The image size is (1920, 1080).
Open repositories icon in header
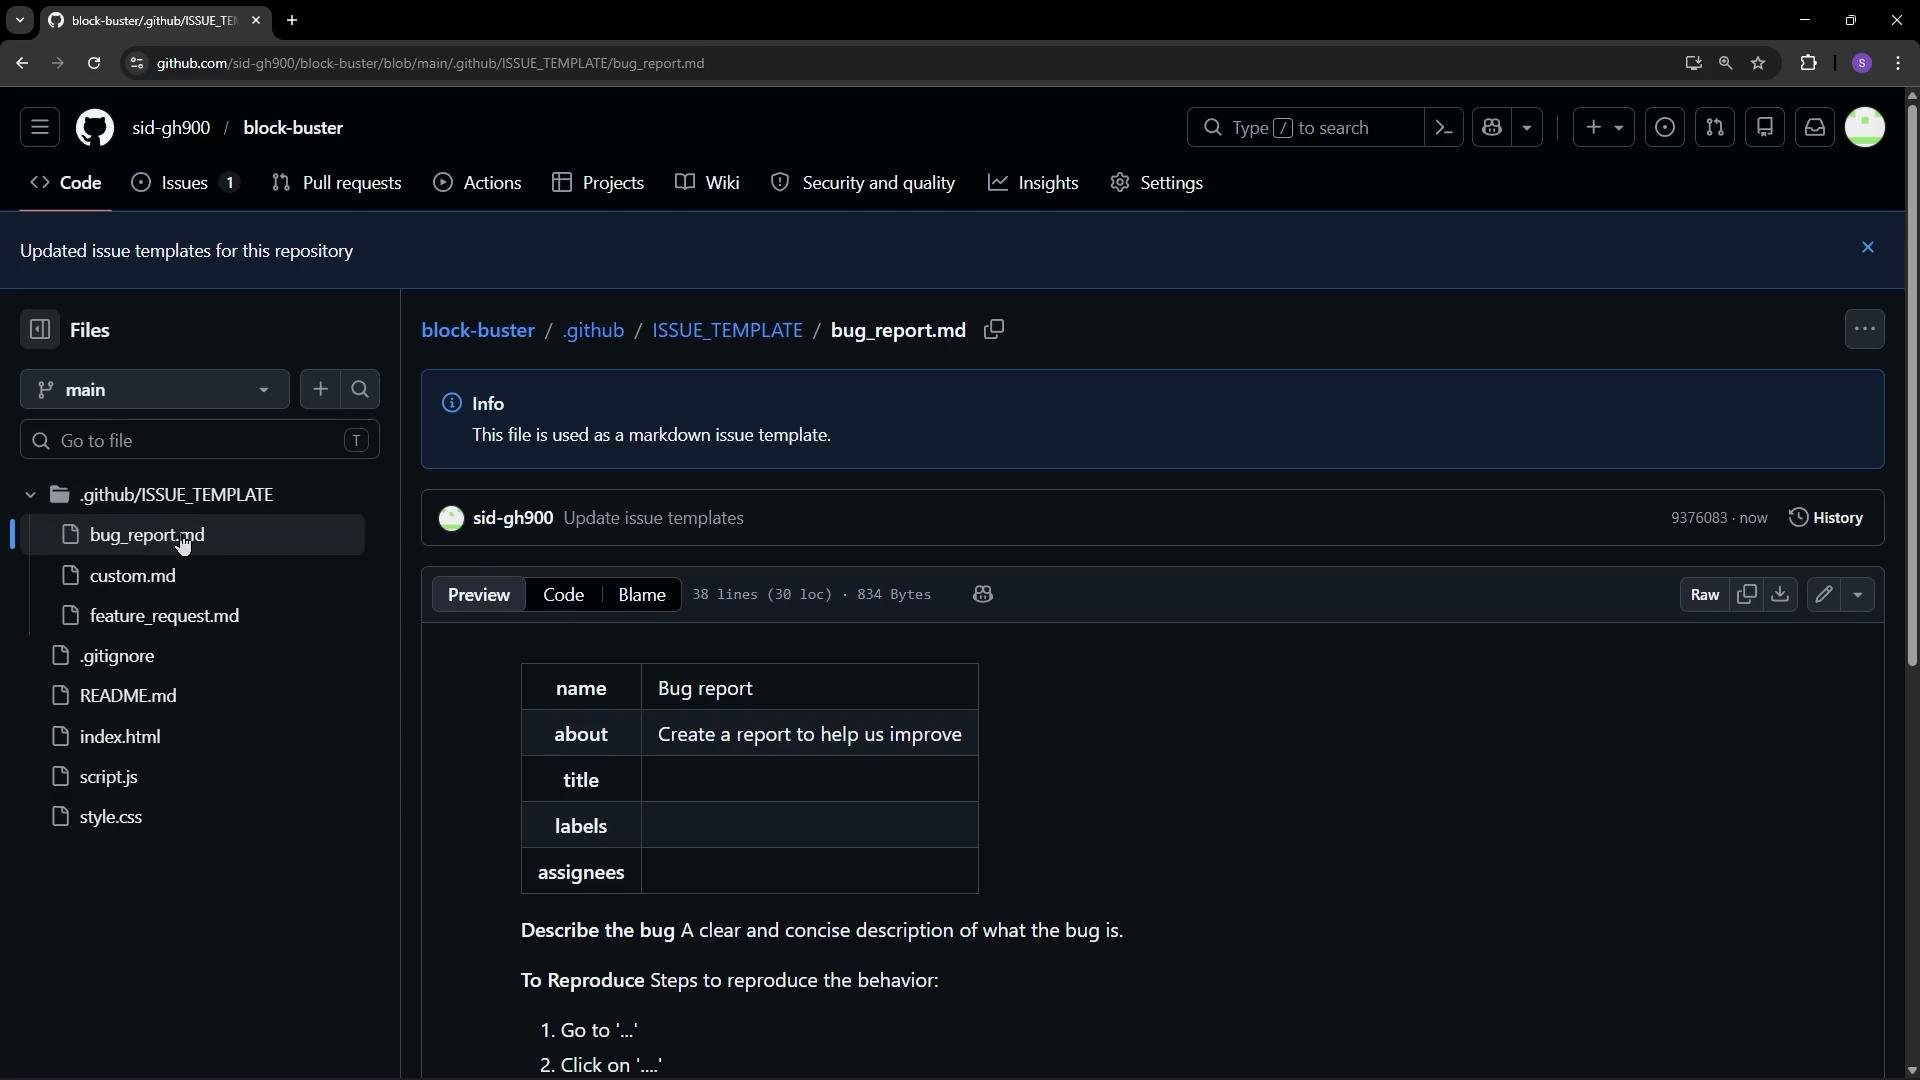(1765, 128)
